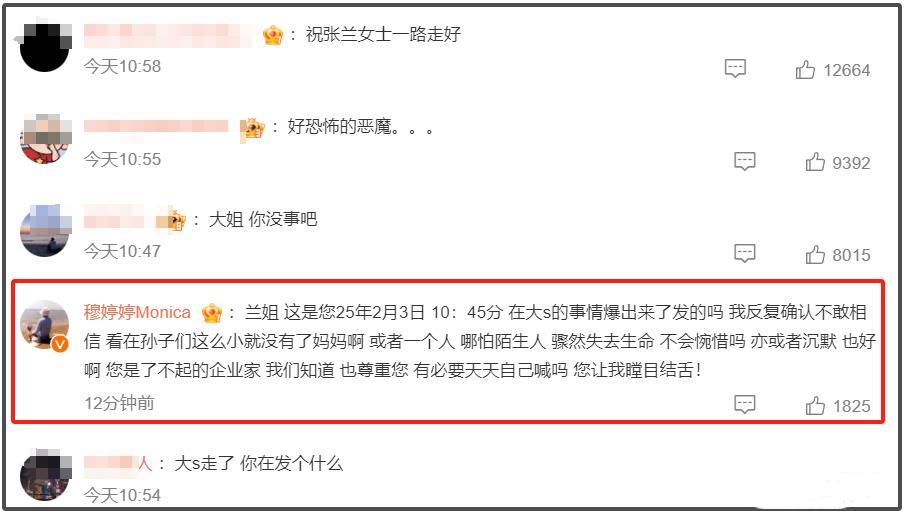Screen dimensions: 904x512
Task: Open reply box for 好恐怖的恶魔 comment
Action: (744, 161)
